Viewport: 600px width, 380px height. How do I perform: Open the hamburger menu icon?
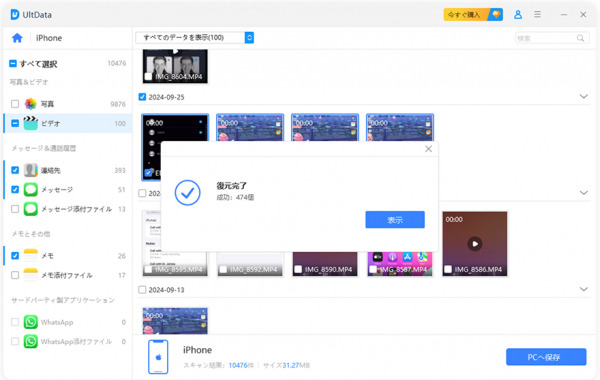(537, 15)
